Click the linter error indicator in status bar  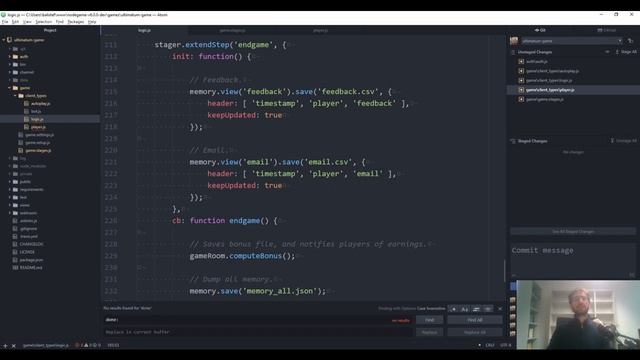(x=80, y=345)
